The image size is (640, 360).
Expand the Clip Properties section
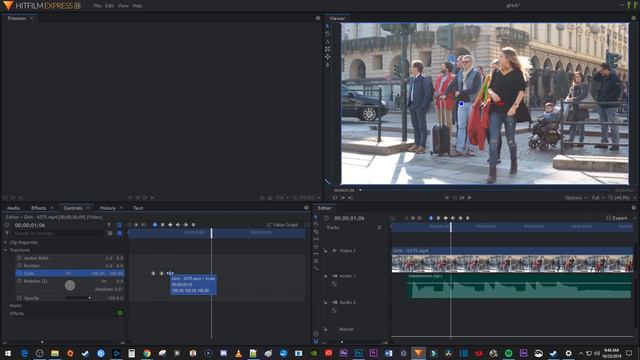tap(6, 242)
